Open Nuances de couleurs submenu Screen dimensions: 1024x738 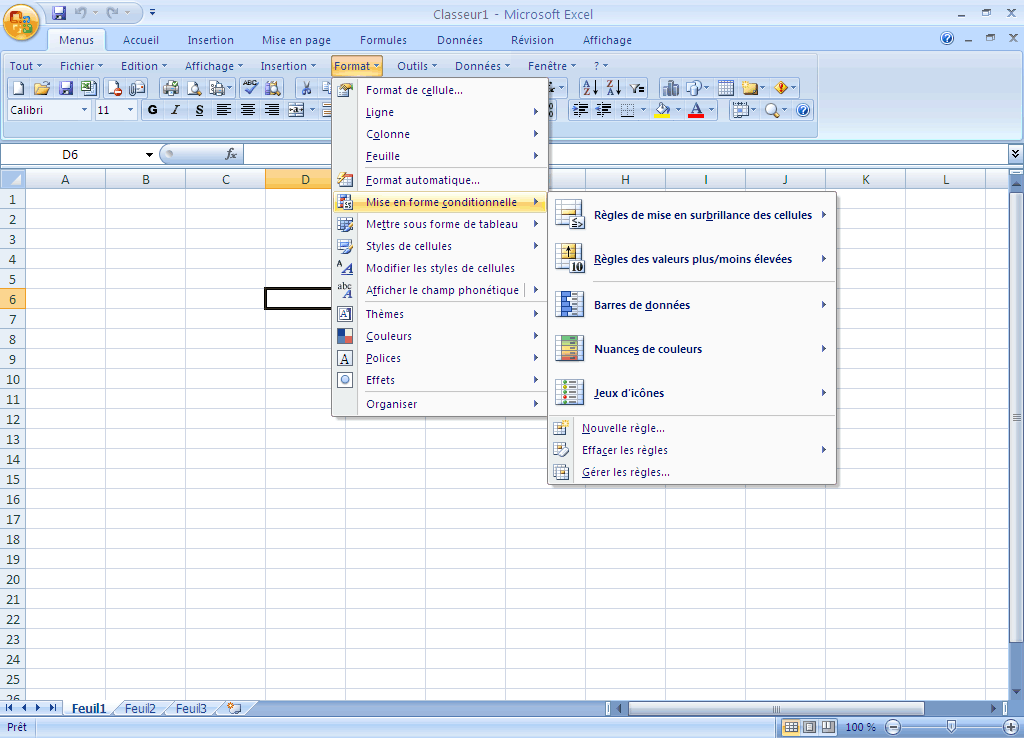pyautogui.click(x=692, y=349)
